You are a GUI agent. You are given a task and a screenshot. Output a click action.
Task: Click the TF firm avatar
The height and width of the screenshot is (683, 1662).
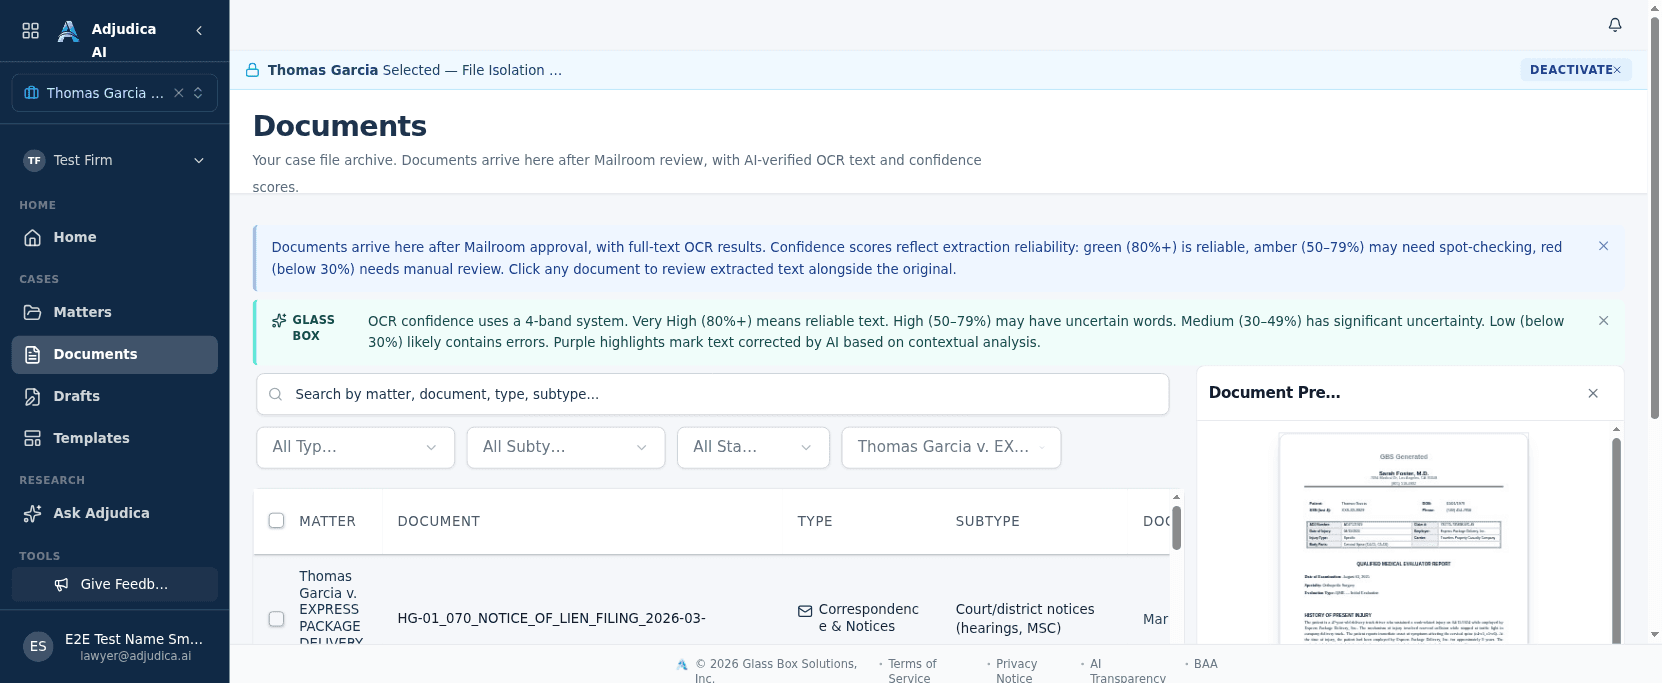(x=35, y=160)
